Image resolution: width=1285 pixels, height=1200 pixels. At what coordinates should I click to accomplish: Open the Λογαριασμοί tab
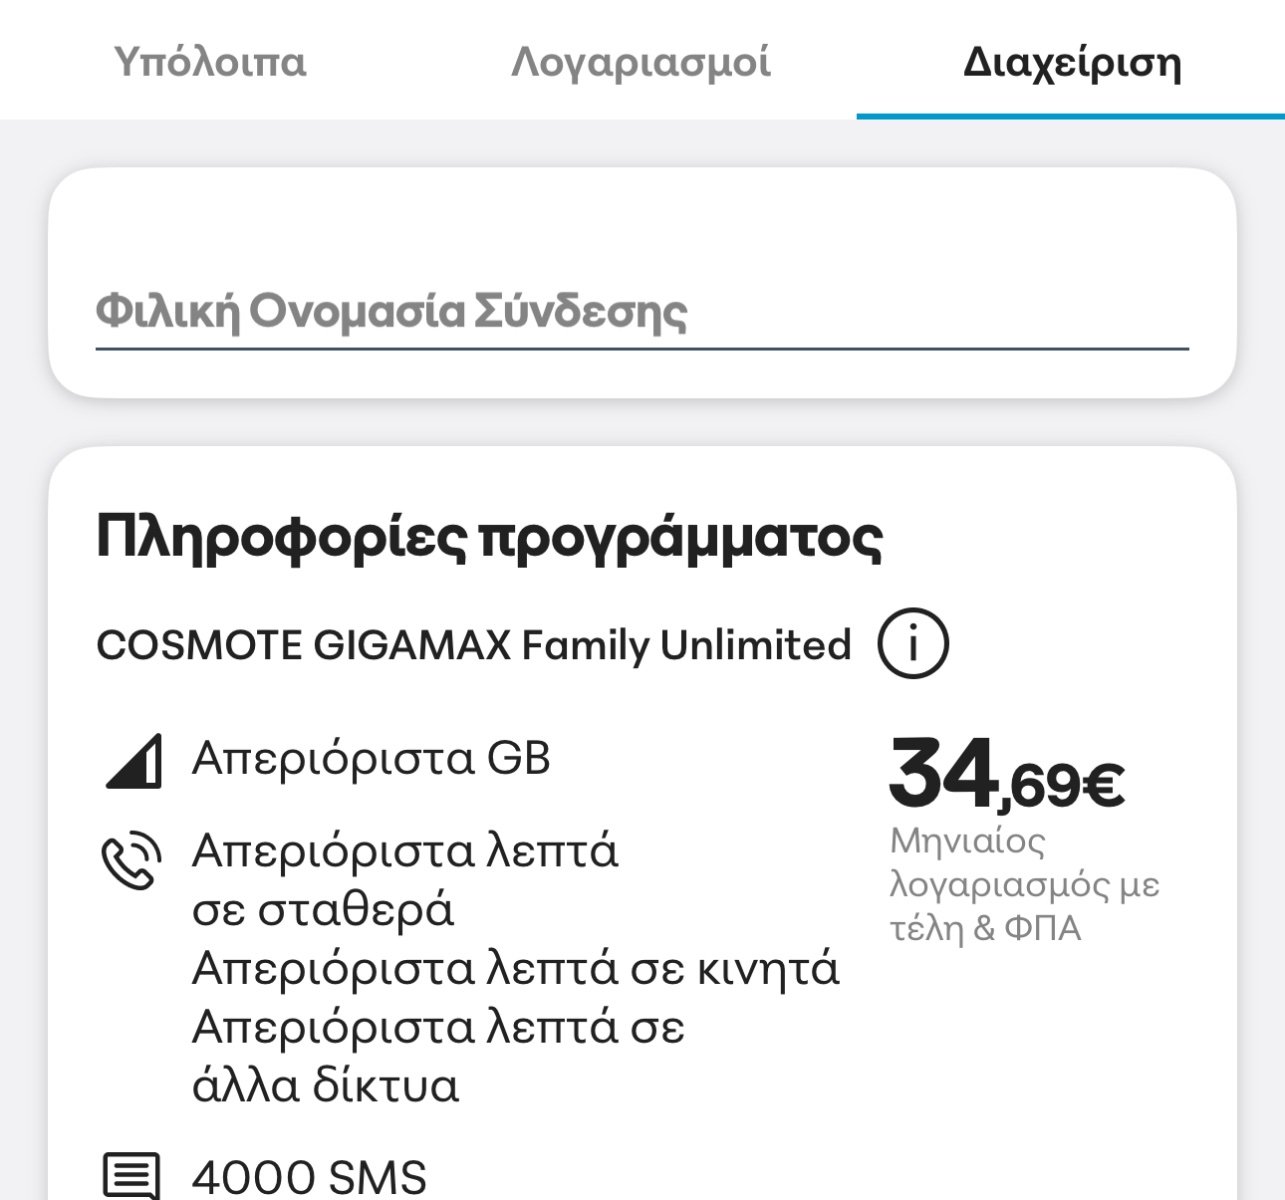[x=640, y=62]
